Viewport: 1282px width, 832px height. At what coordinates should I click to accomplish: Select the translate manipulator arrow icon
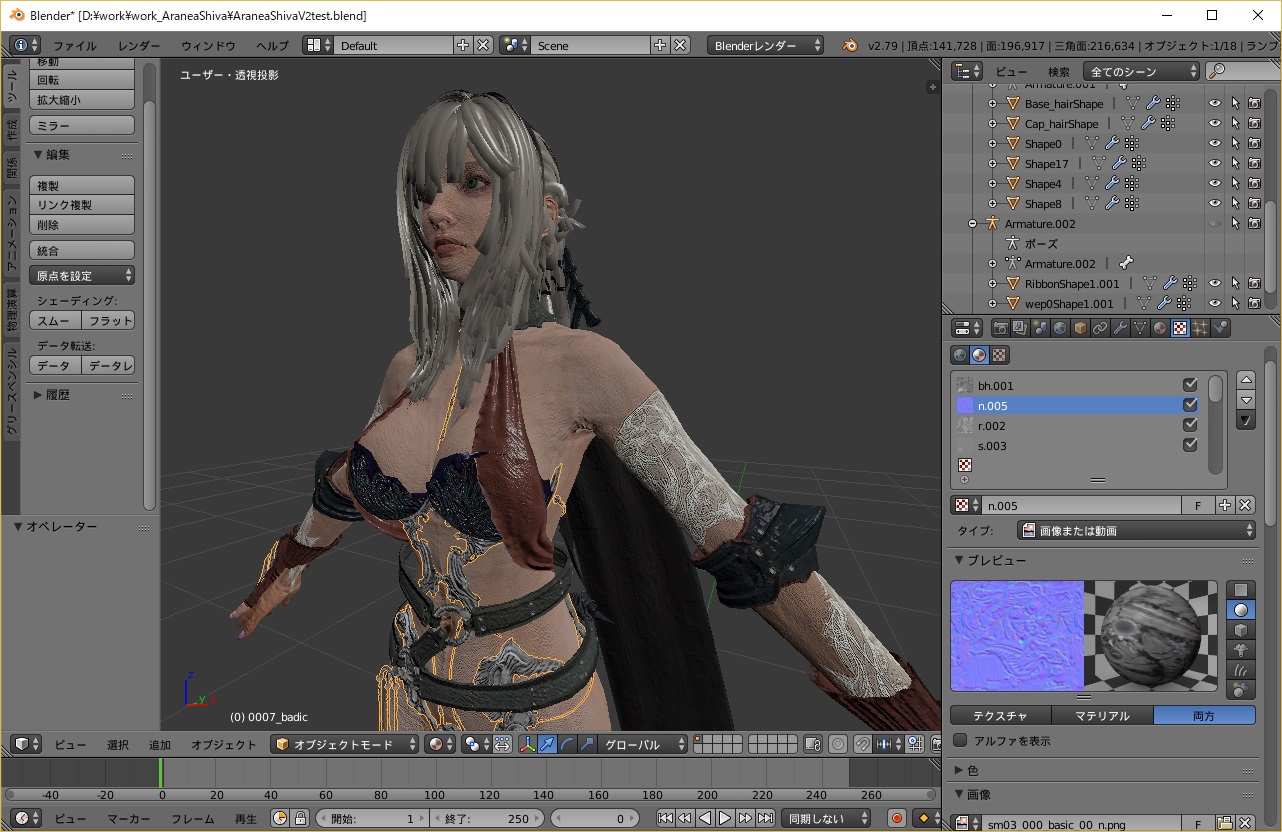548,744
